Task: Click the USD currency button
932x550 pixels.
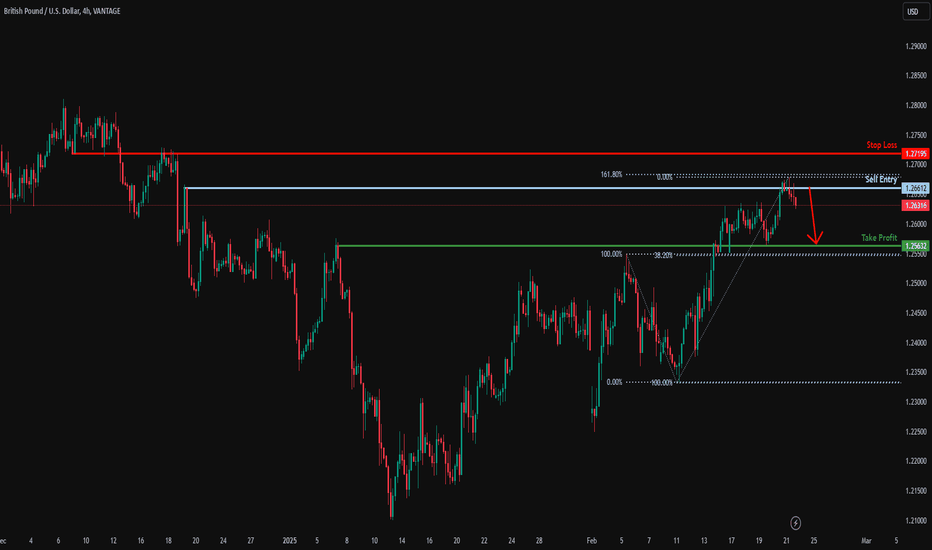Action: [x=915, y=11]
